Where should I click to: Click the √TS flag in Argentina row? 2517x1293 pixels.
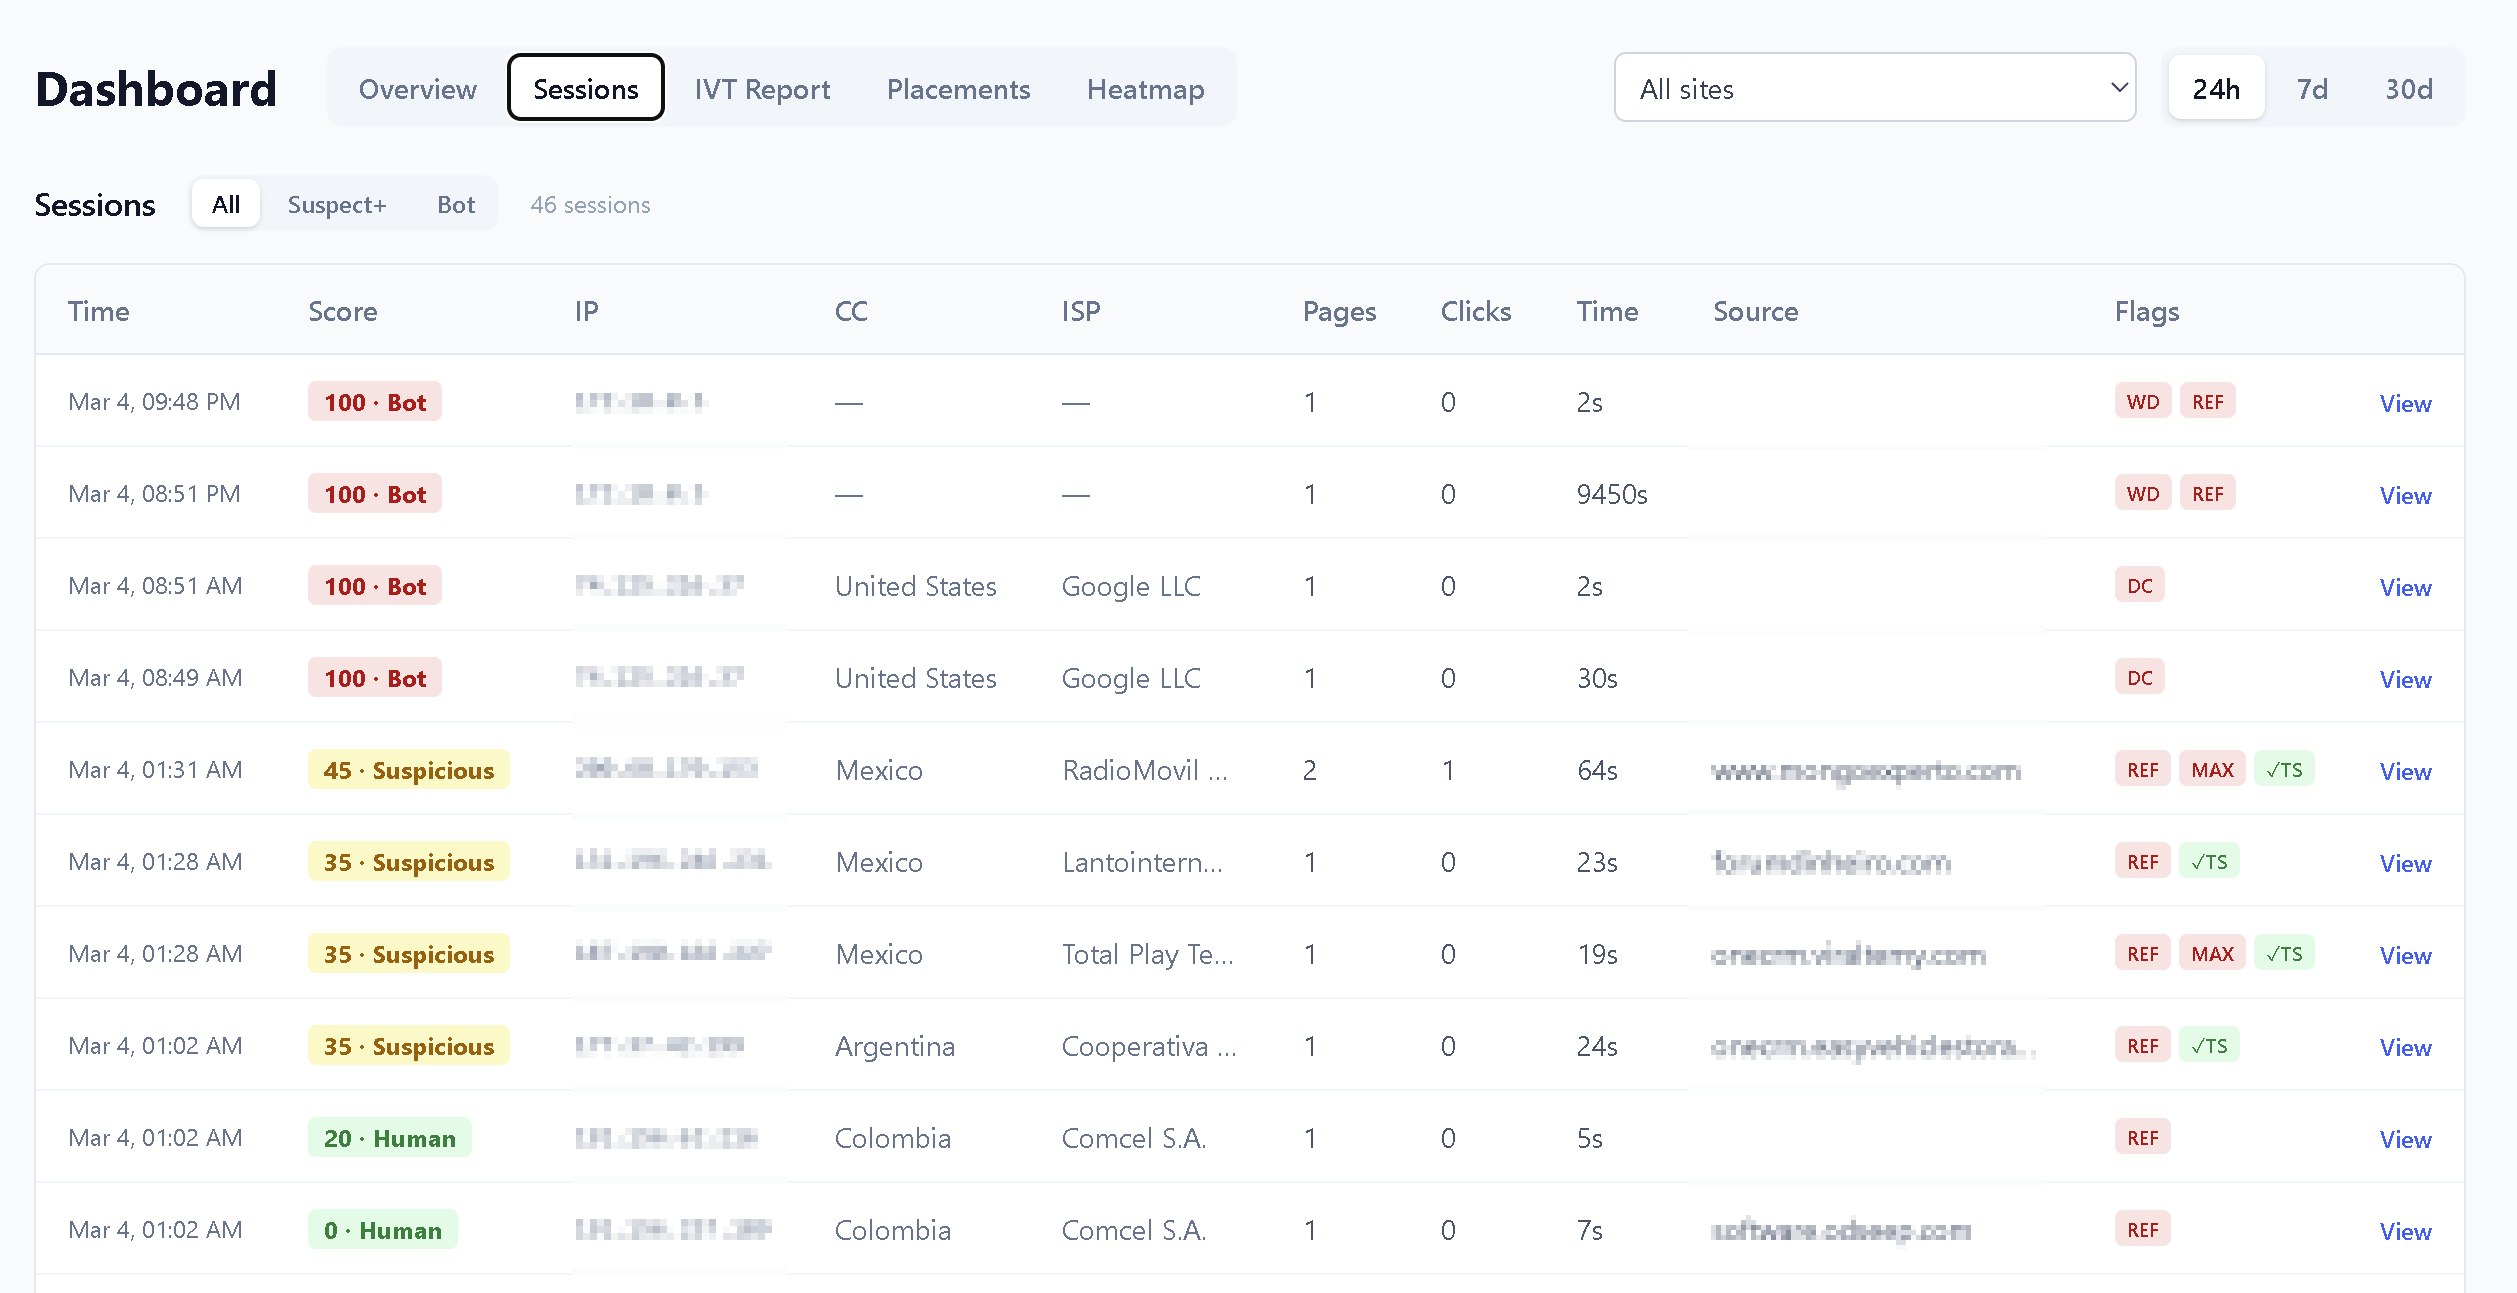tap(2209, 1045)
